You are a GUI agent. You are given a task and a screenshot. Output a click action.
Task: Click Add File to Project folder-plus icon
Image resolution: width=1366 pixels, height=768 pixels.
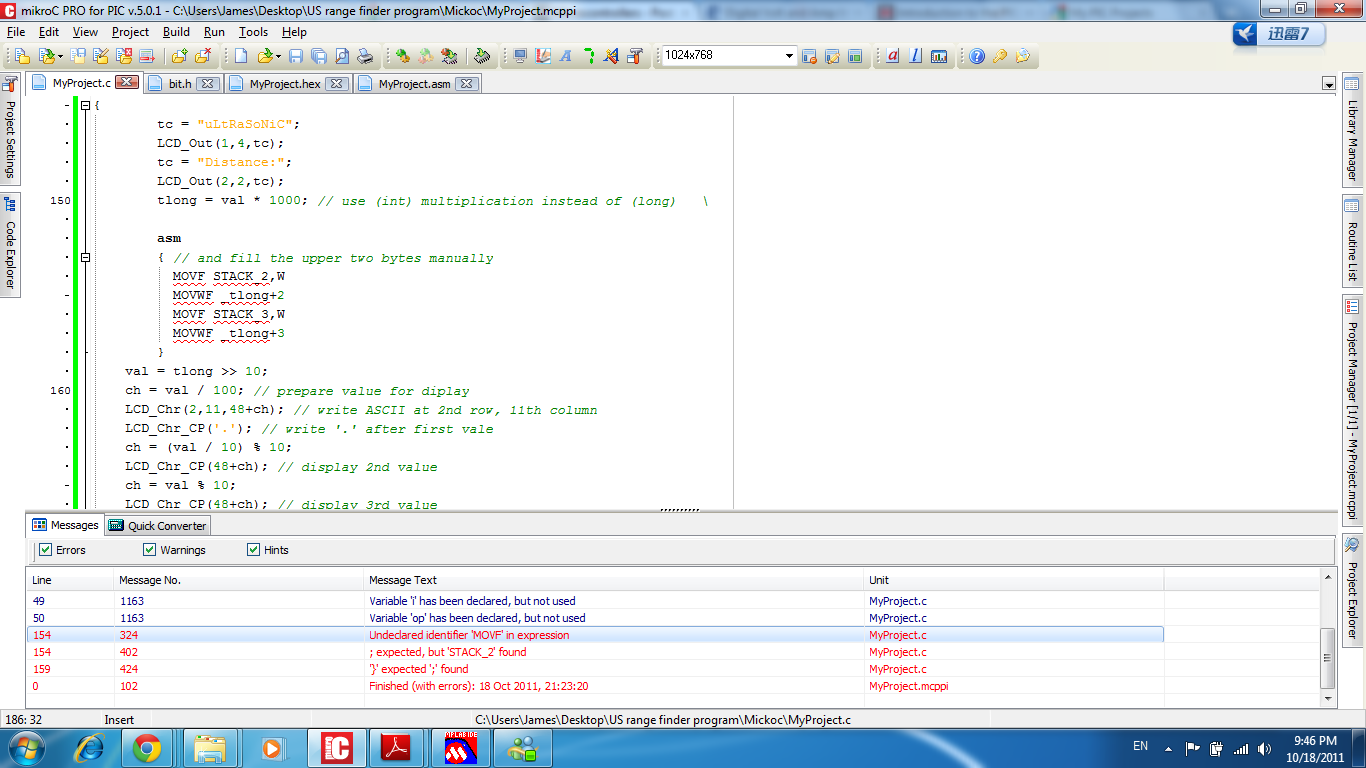pyautogui.click(x=179, y=56)
